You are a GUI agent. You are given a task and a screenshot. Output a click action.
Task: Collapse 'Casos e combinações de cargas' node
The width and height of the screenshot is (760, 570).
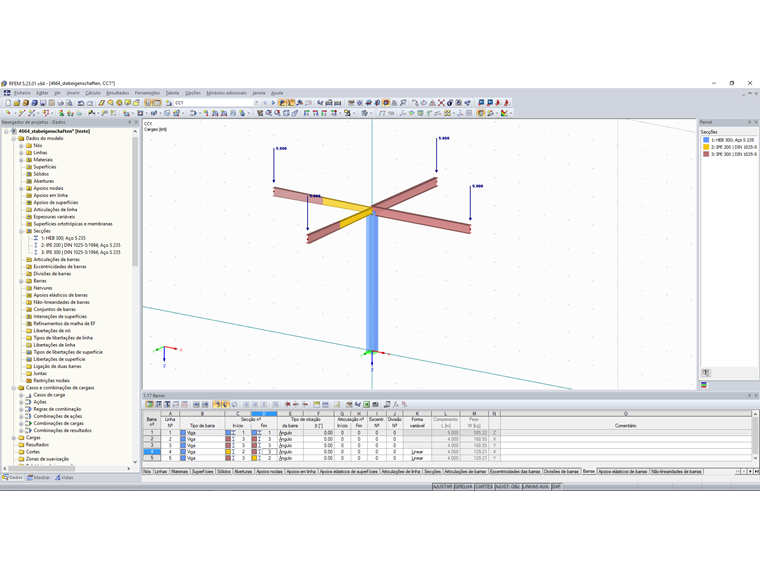point(14,388)
